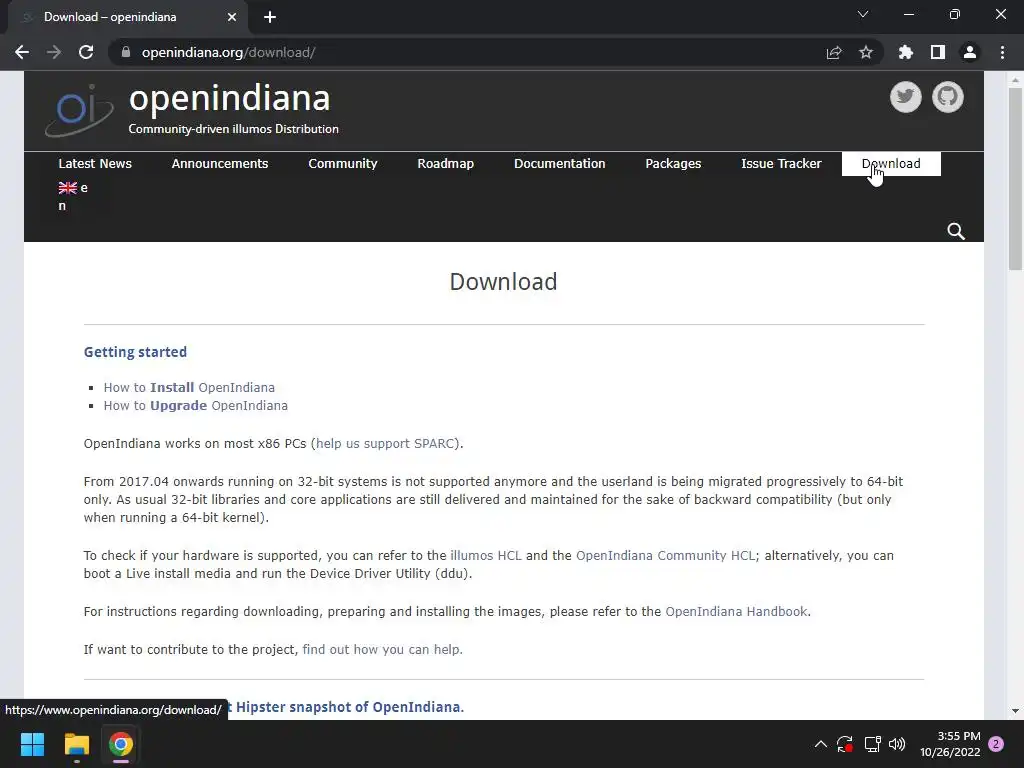Toggle Chrome side panel icon
The height and width of the screenshot is (768, 1024).
click(x=938, y=52)
